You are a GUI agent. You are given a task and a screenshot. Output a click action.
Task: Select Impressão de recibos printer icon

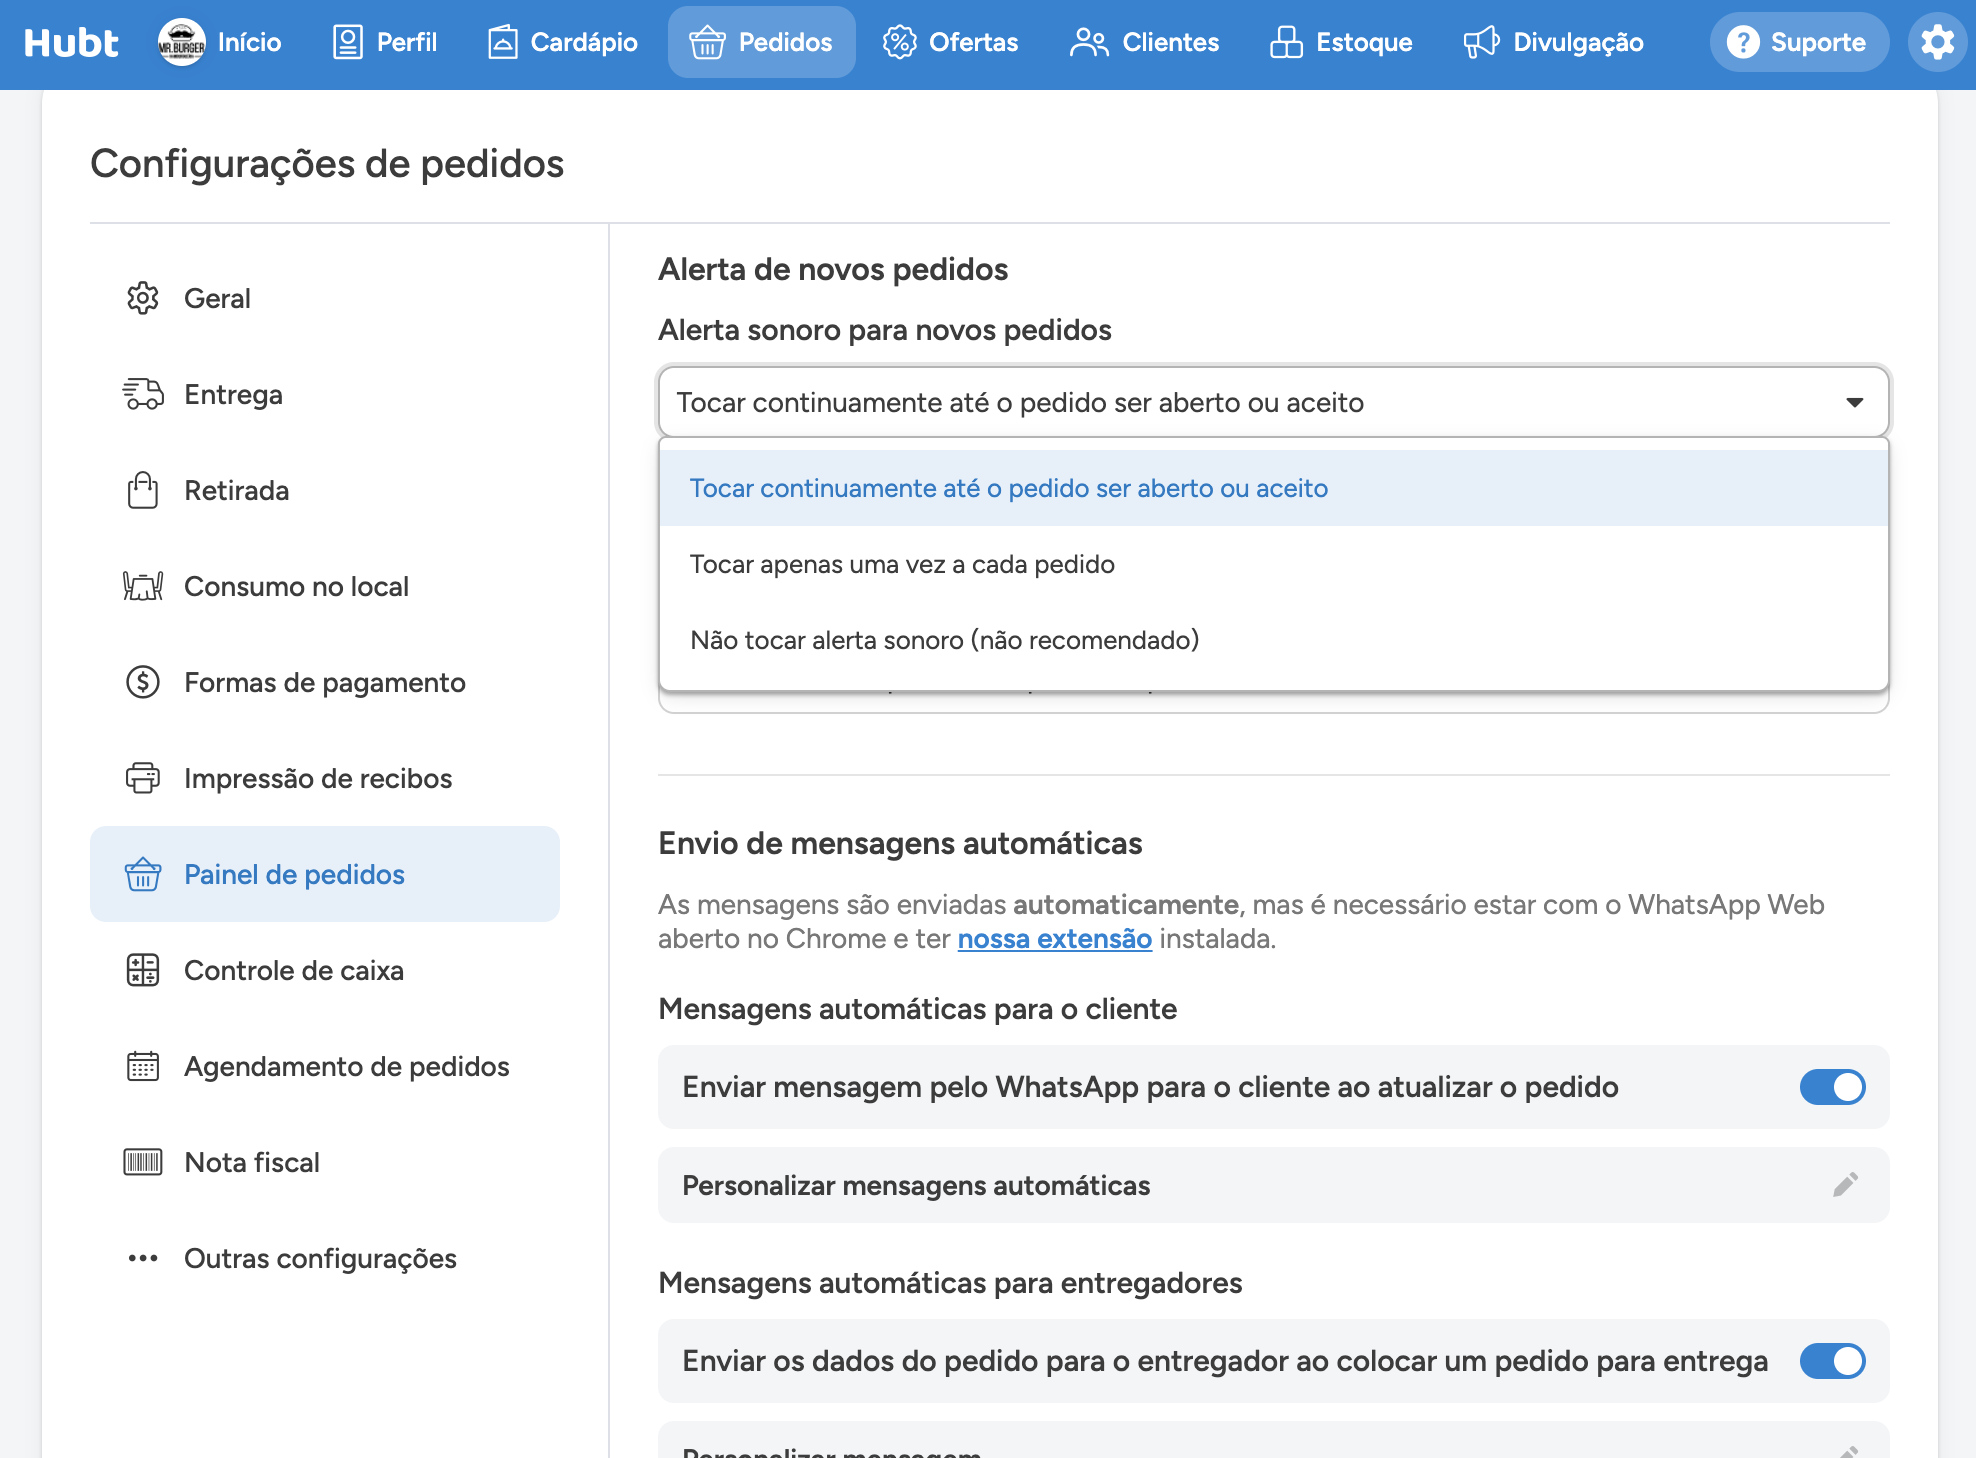143,778
